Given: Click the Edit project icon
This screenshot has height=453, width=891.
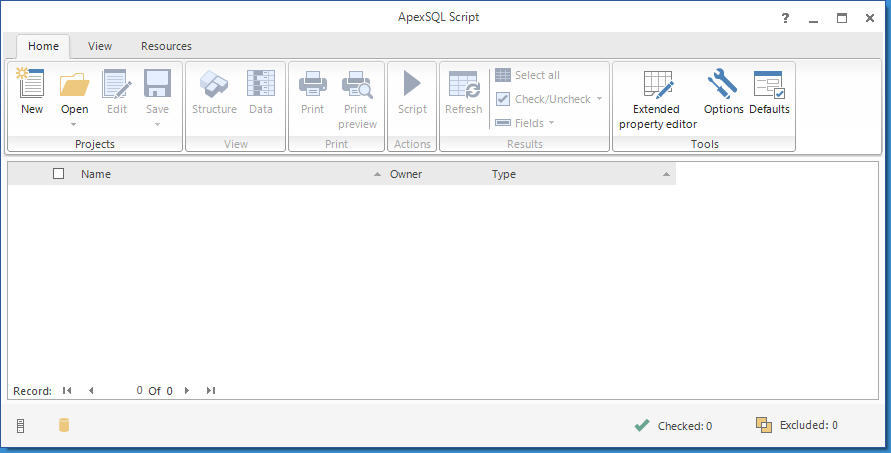Looking at the screenshot, I should tap(116, 84).
